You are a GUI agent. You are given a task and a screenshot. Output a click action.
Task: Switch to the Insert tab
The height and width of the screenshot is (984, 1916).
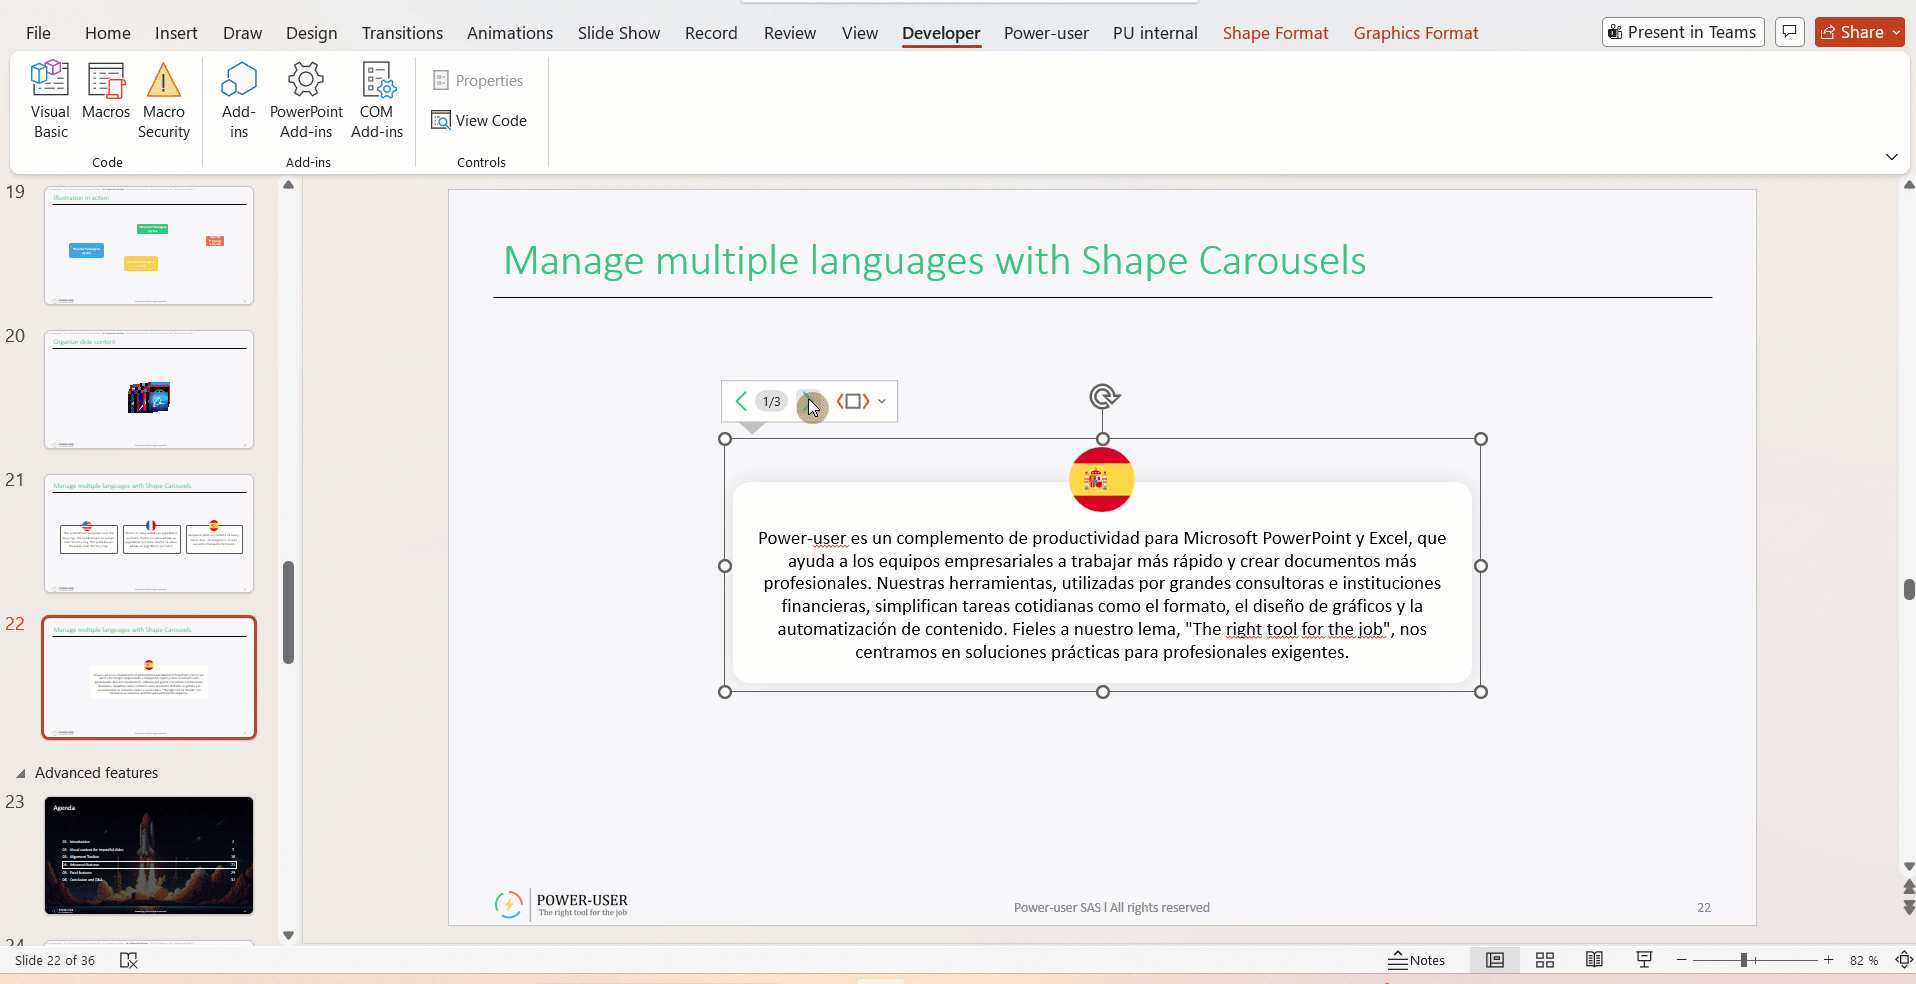pyautogui.click(x=176, y=33)
